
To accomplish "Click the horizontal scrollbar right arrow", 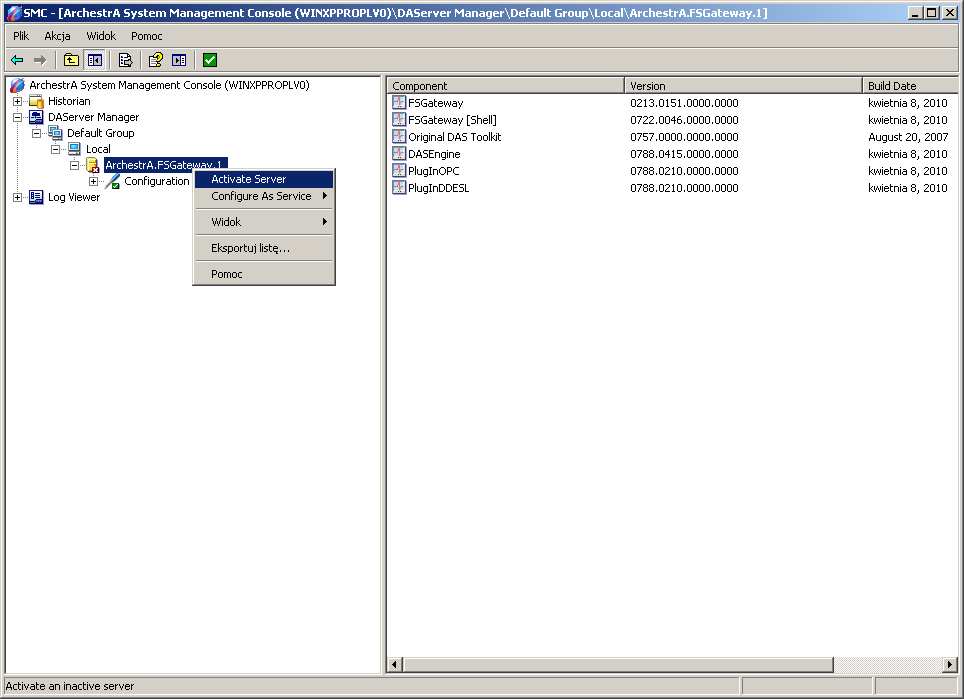I will click(950, 664).
